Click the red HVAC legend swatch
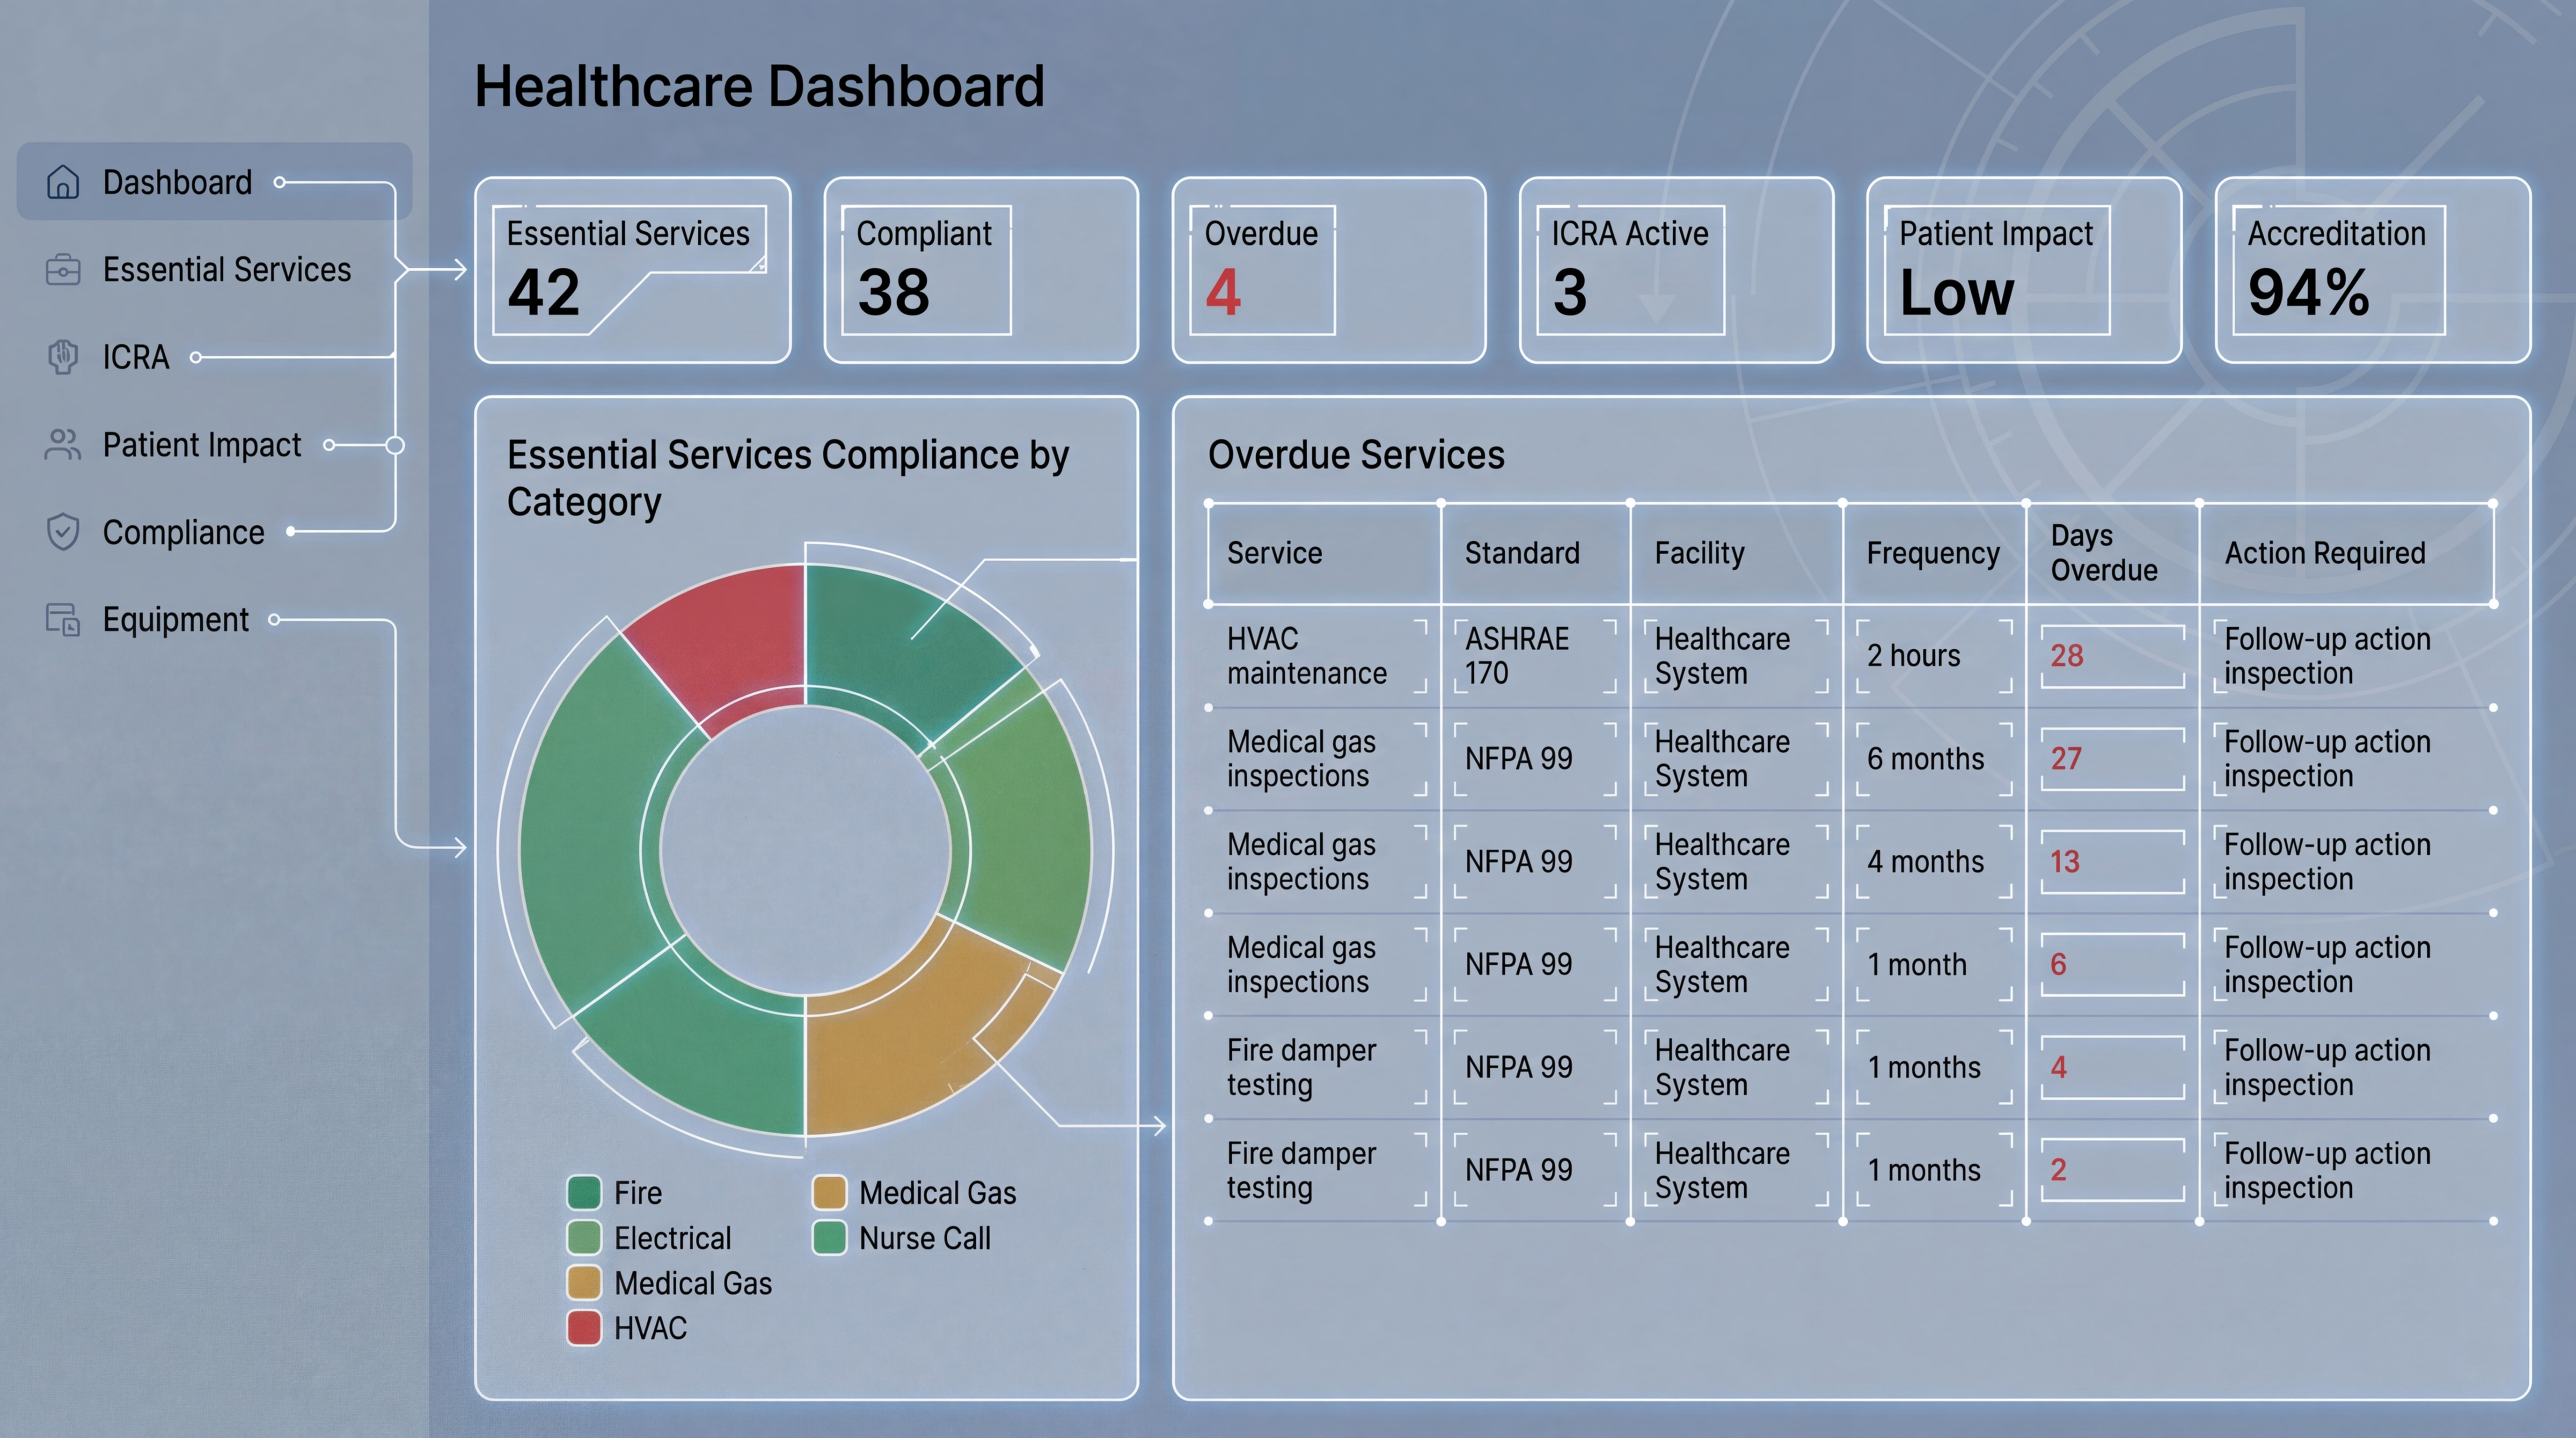Viewport: 2576px width, 1438px height. 584,1328
